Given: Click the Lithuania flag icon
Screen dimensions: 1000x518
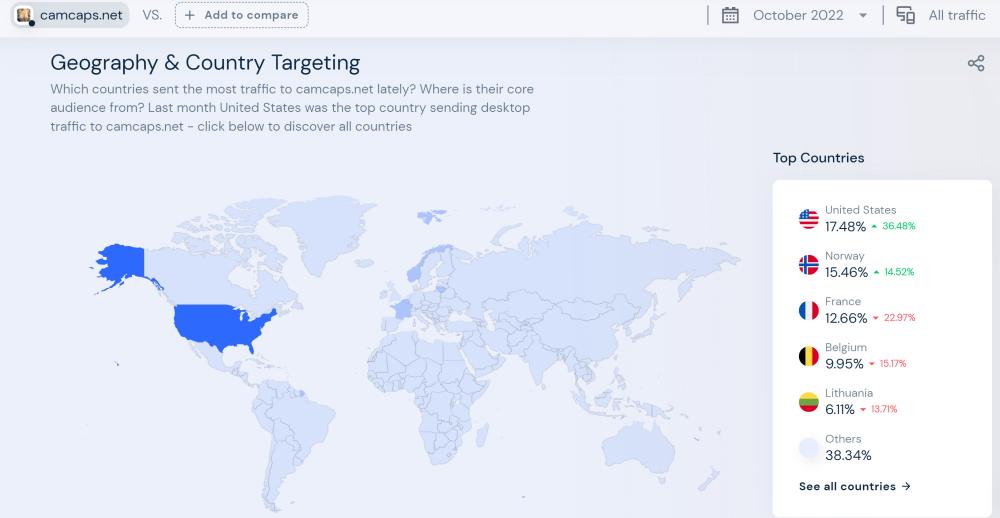Looking at the screenshot, I should pos(809,402).
